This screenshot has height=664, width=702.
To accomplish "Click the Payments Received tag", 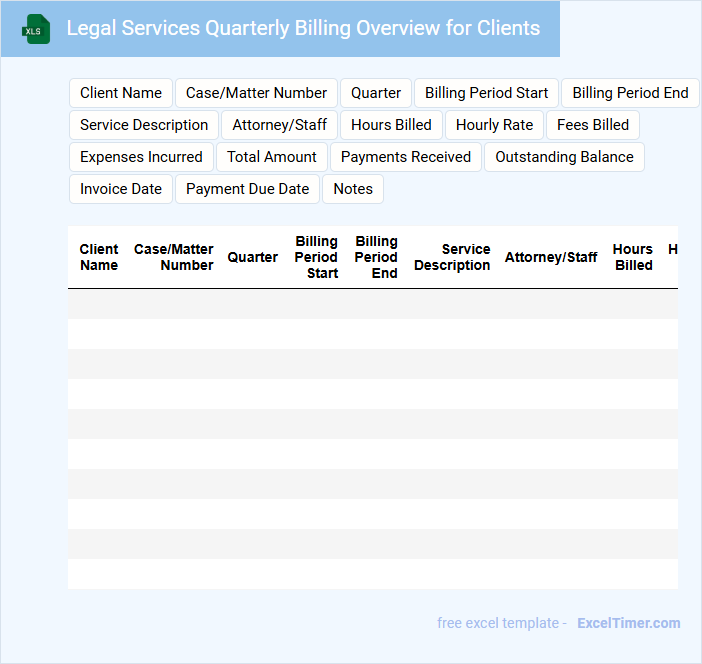I will 405,157.
